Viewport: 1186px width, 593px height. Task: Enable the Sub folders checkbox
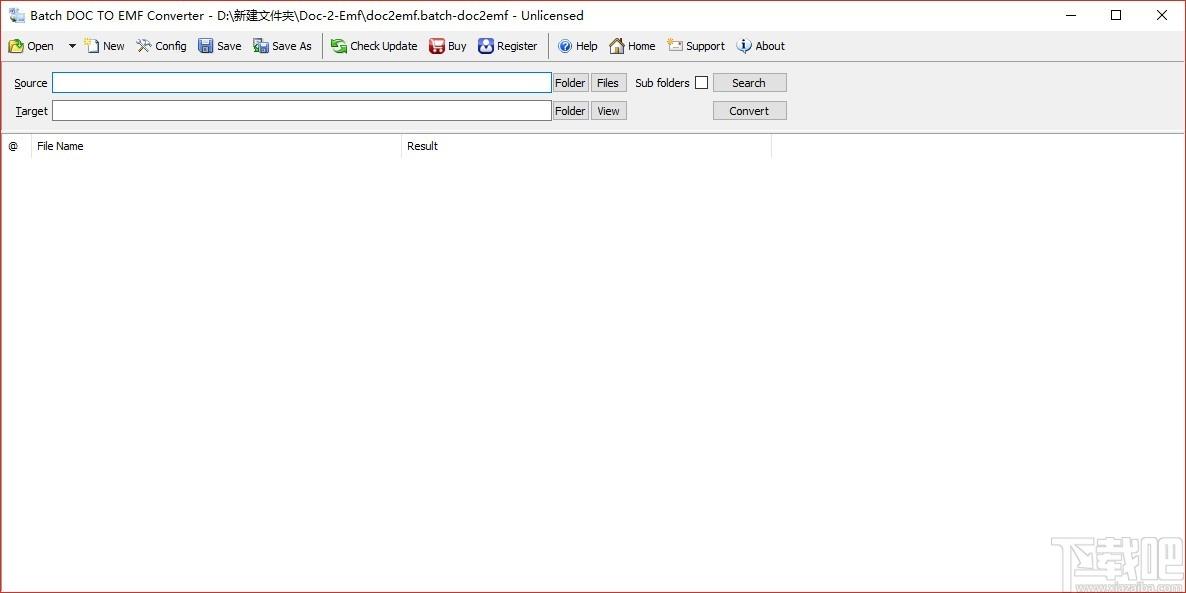[x=701, y=82]
